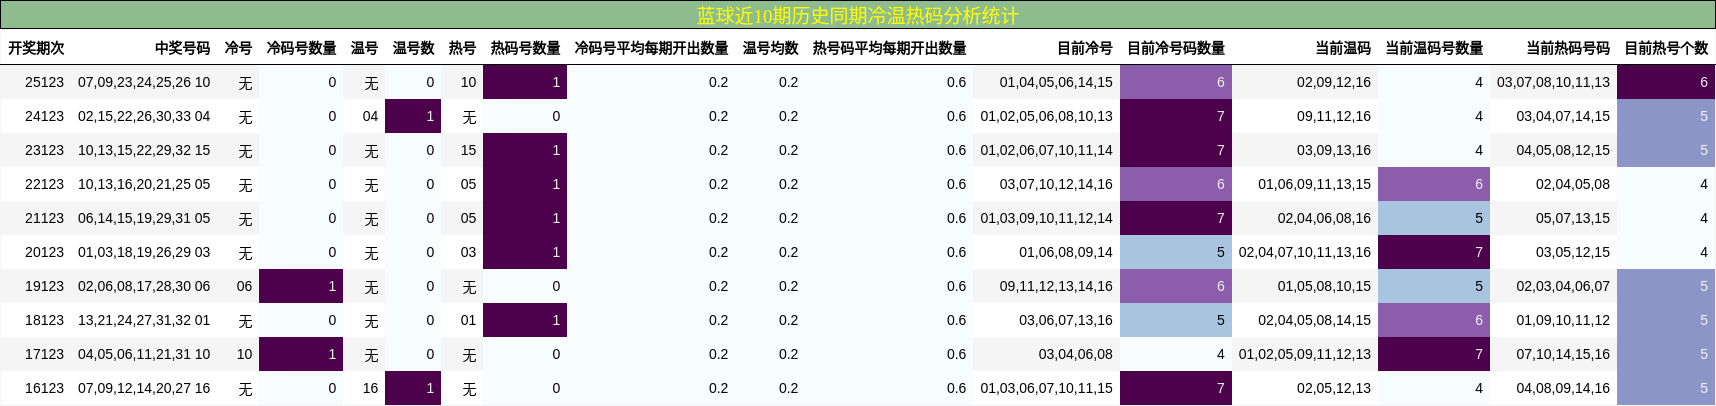
Task: Click winning numbers 06,14,15,19,29,31 05
Action: (x=144, y=218)
